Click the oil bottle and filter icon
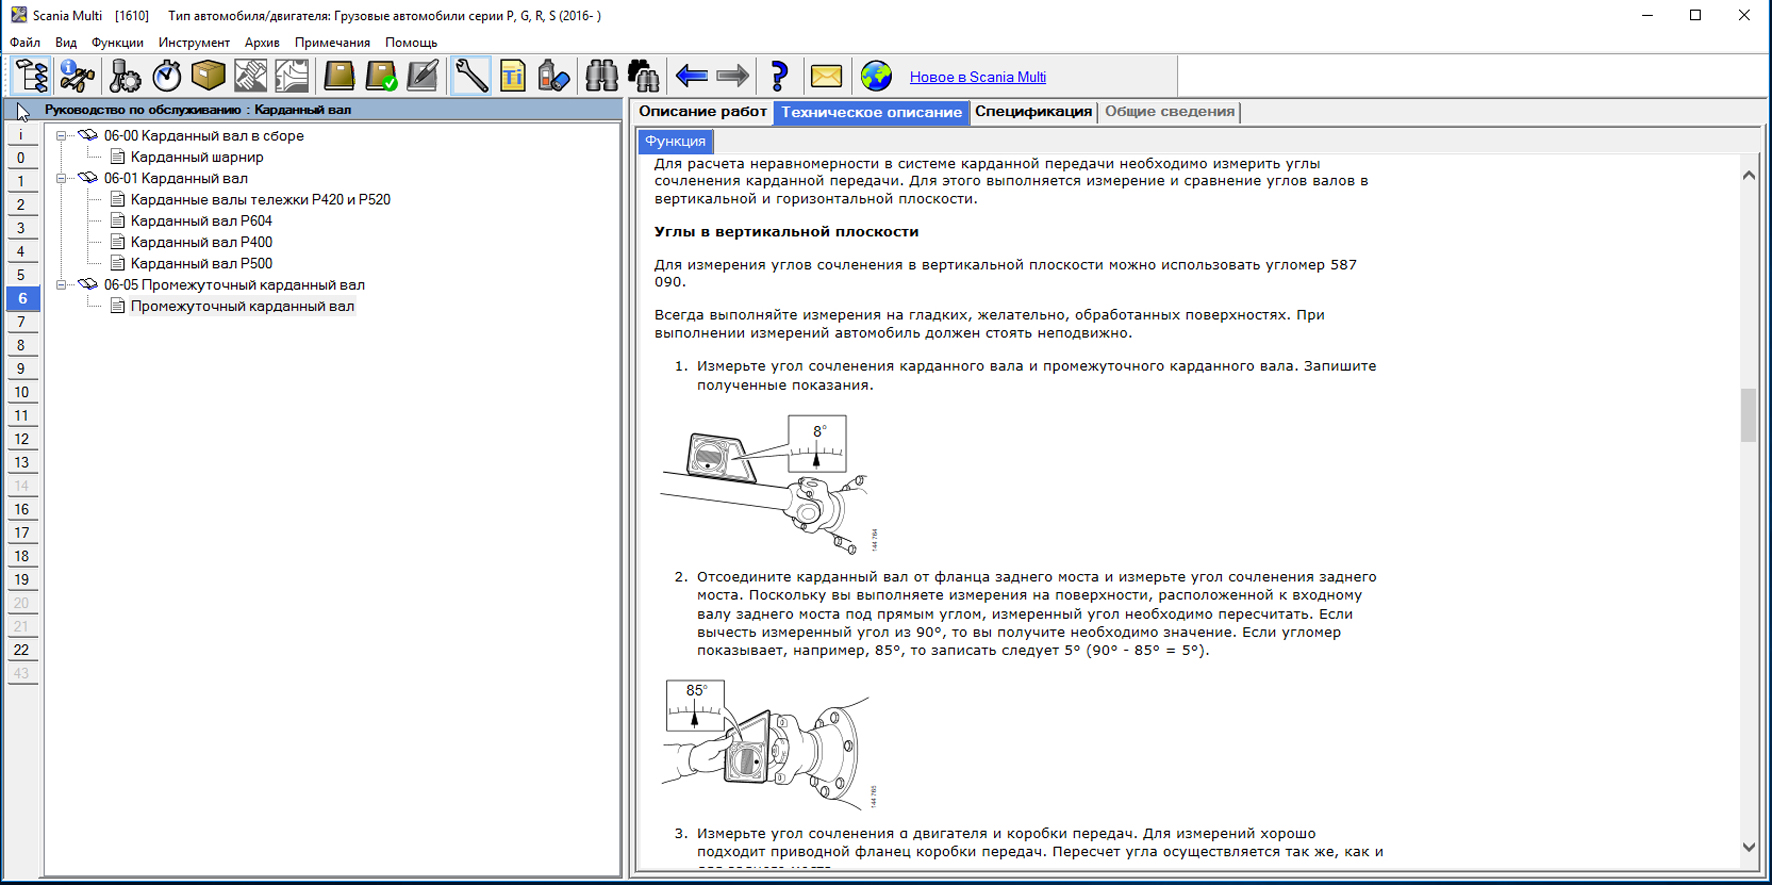The image size is (1772, 885). click(x=553, y=76)
